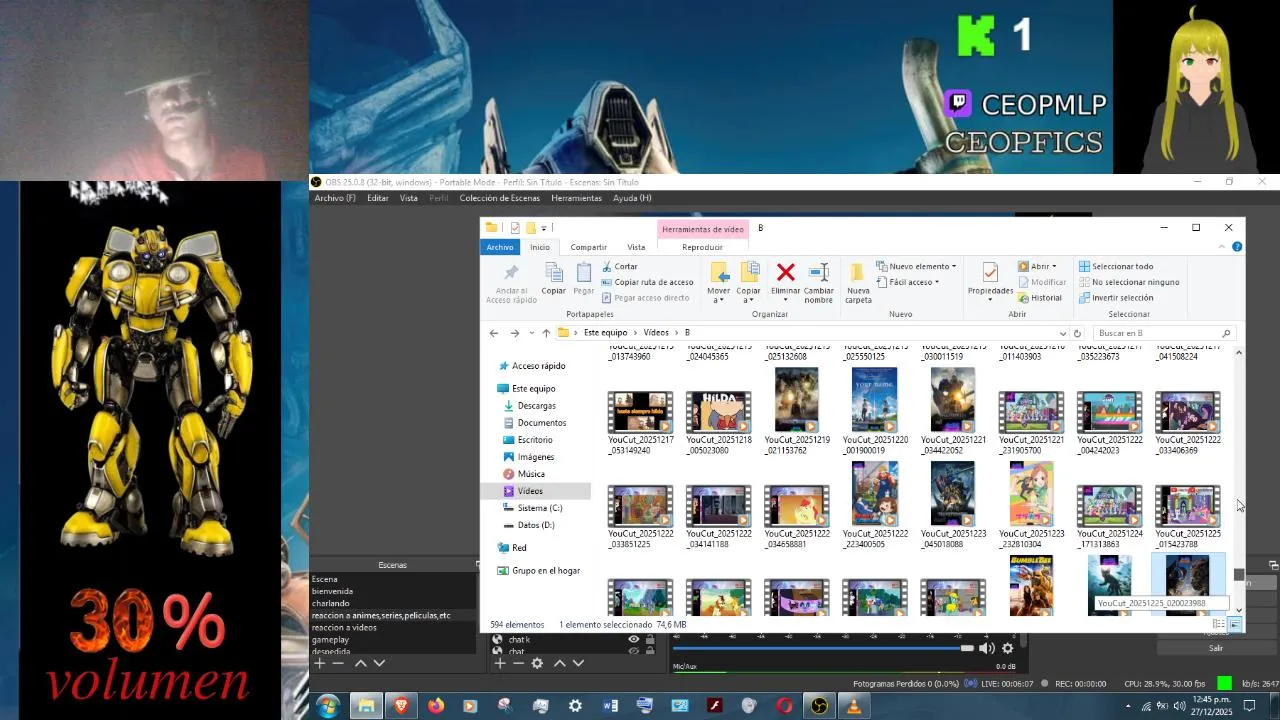This screenshot has width=1280, height=720.
Task: Open Colección de Escenas menu
Action: pyautogui.click(x=499, y=198)
